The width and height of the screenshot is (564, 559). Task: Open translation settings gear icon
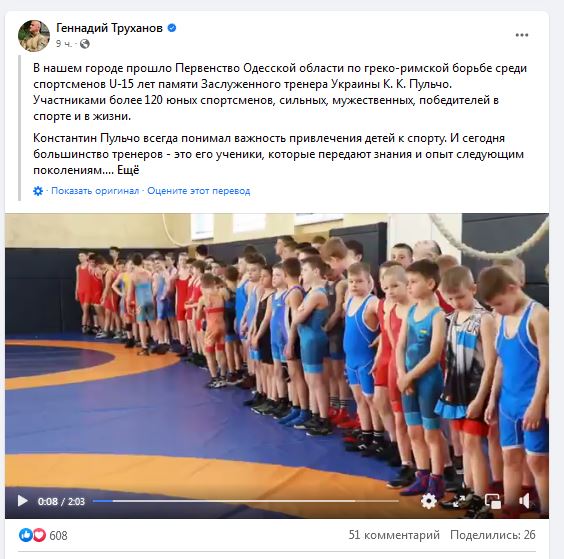click(38, 191)
